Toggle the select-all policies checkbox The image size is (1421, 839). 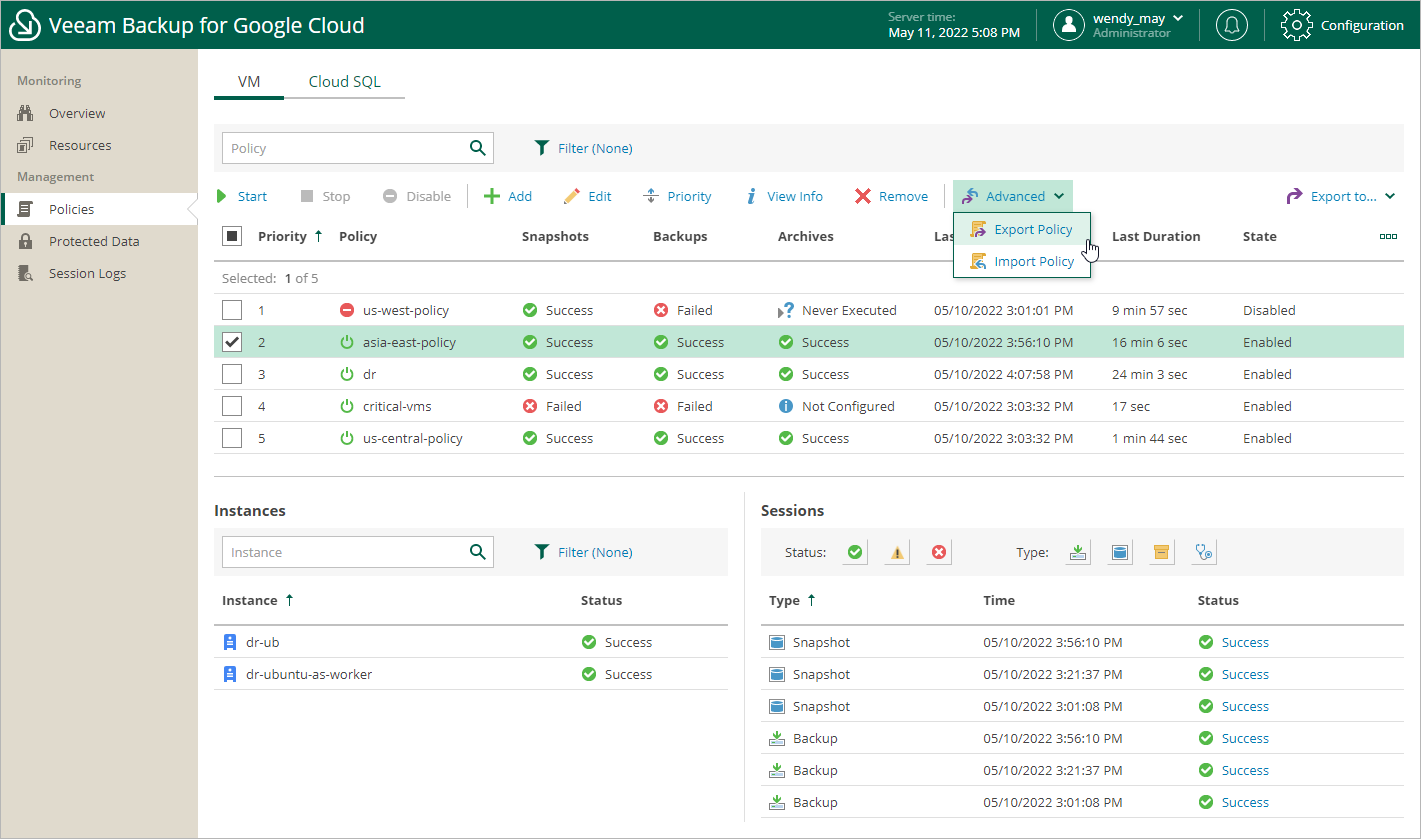point(232,236)
